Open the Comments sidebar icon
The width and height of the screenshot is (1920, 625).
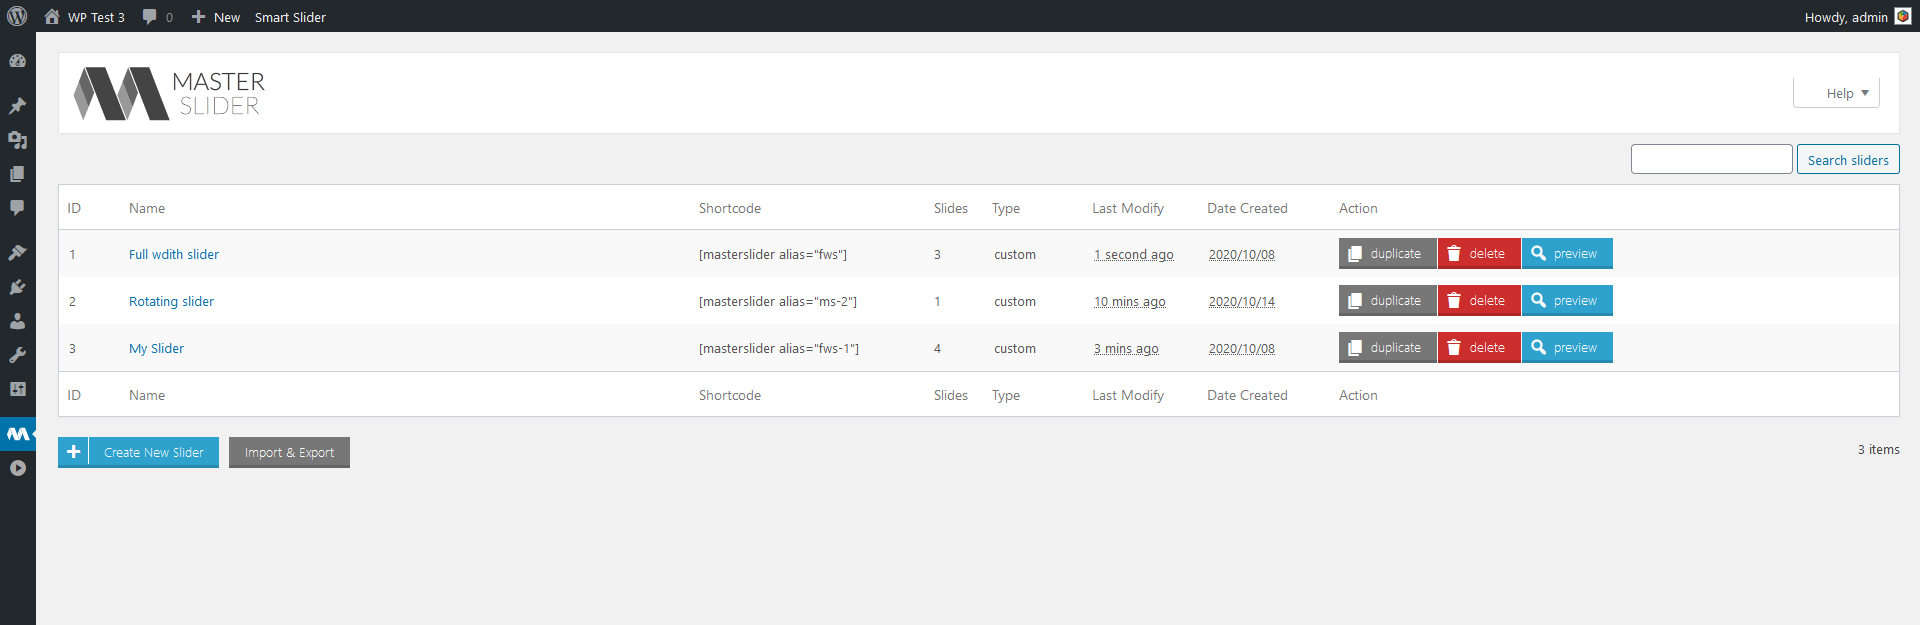point(17,208)
